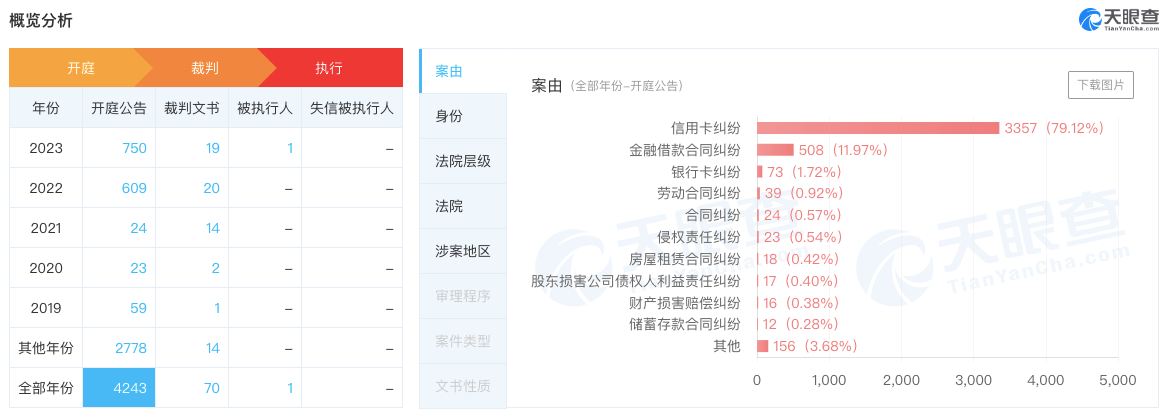
Task: Select the 裁判 stage tab
Action: (205, 68)
